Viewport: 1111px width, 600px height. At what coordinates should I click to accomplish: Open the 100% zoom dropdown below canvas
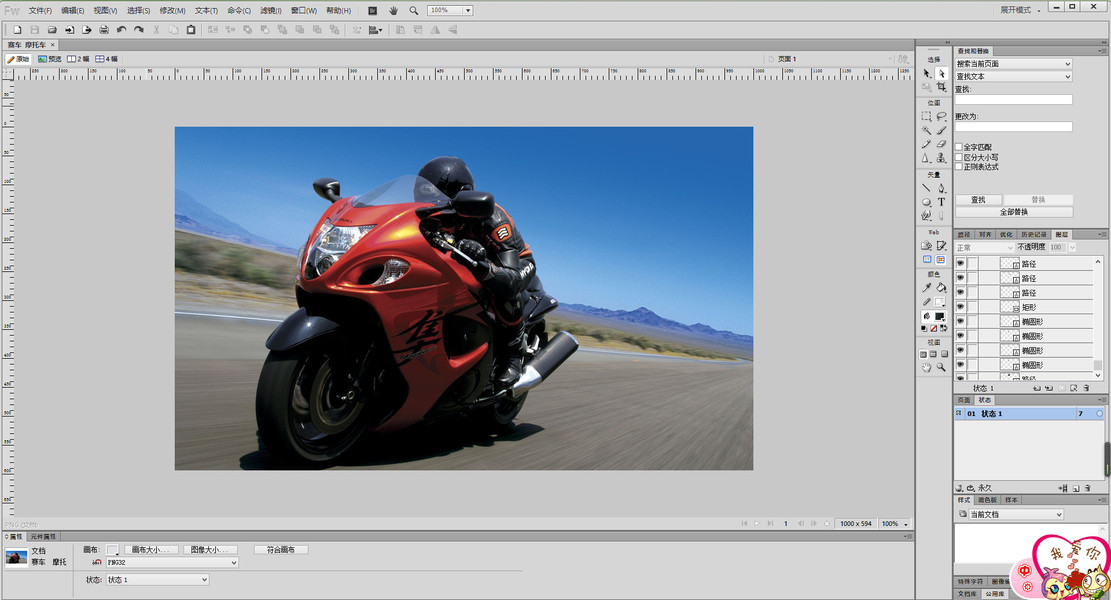pyautogui.click(x=894, y=523)
